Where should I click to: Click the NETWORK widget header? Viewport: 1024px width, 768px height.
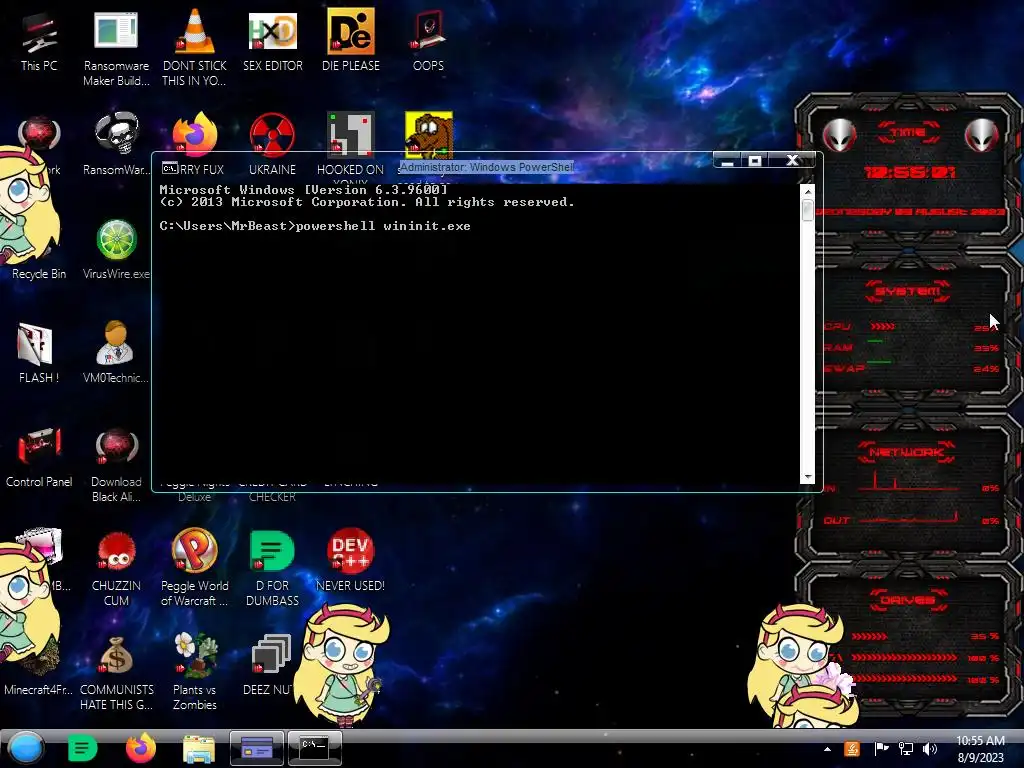click(x=906, y=452)
